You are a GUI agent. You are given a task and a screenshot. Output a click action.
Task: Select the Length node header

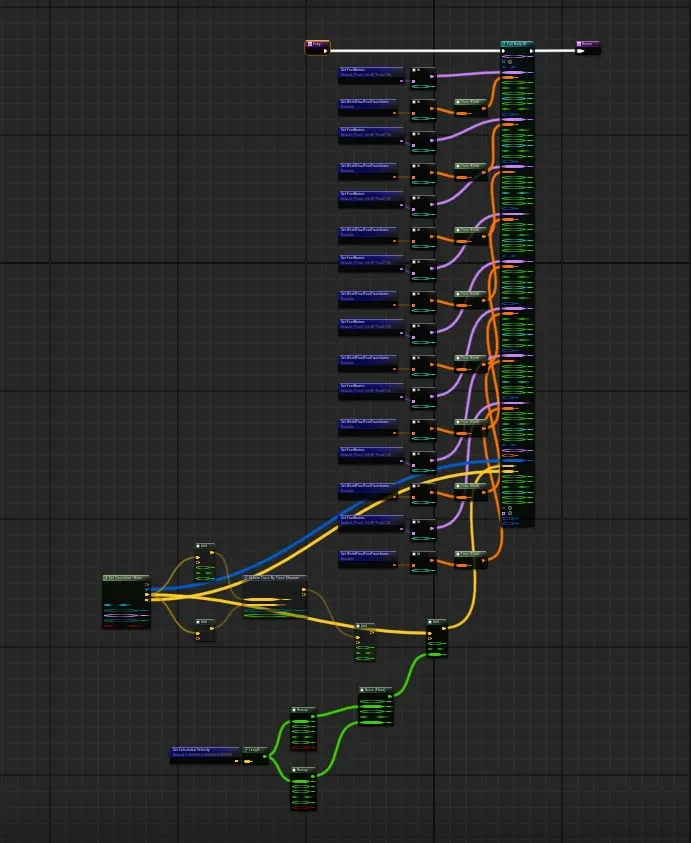coord(255,749)
